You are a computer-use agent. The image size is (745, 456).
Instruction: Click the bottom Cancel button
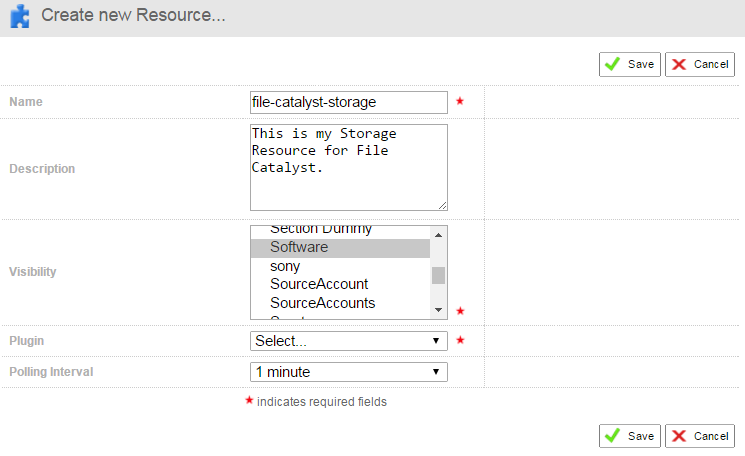(x=699, y=436)
